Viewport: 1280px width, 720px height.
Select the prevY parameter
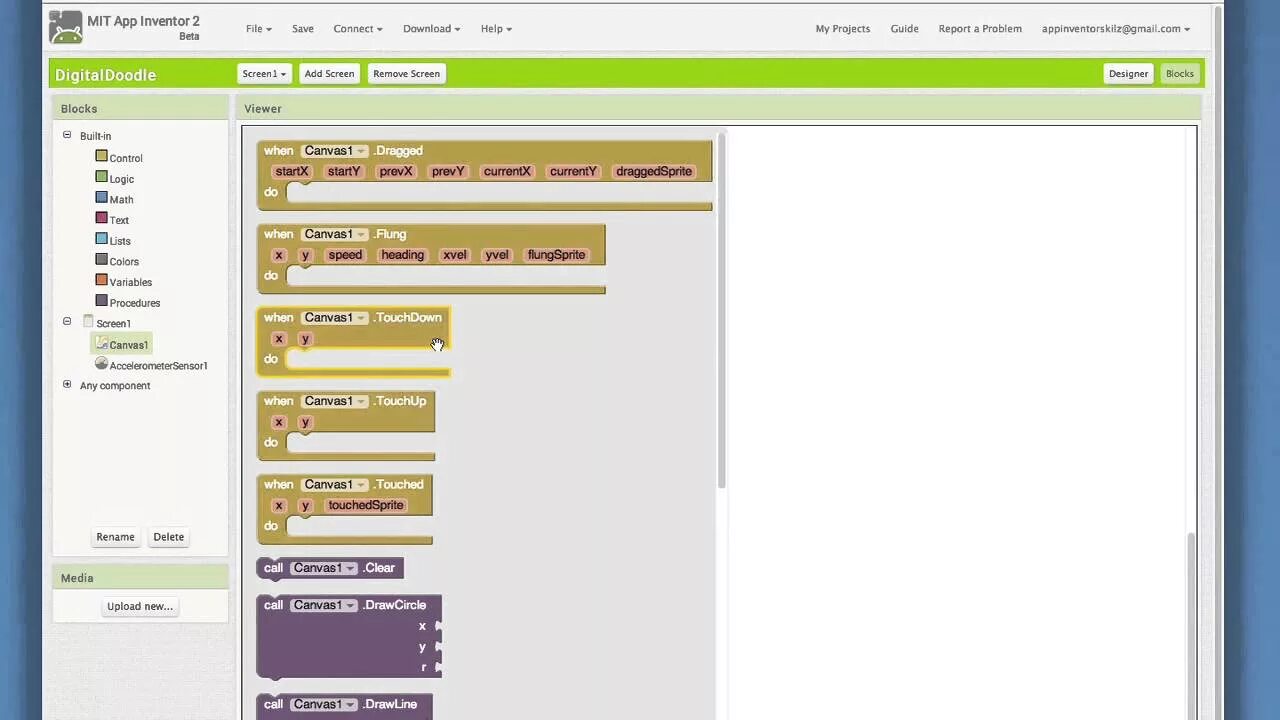(448, 171)
